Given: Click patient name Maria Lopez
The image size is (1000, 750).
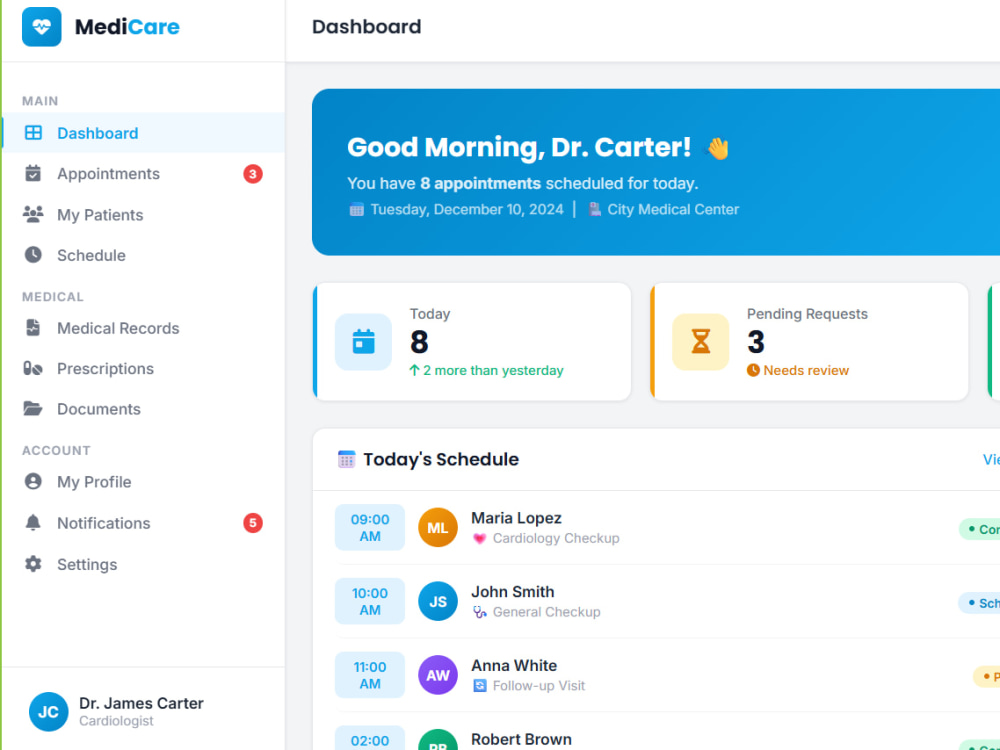Looking at the screenshot, I should pyautogui.click(x=516, y=518).
